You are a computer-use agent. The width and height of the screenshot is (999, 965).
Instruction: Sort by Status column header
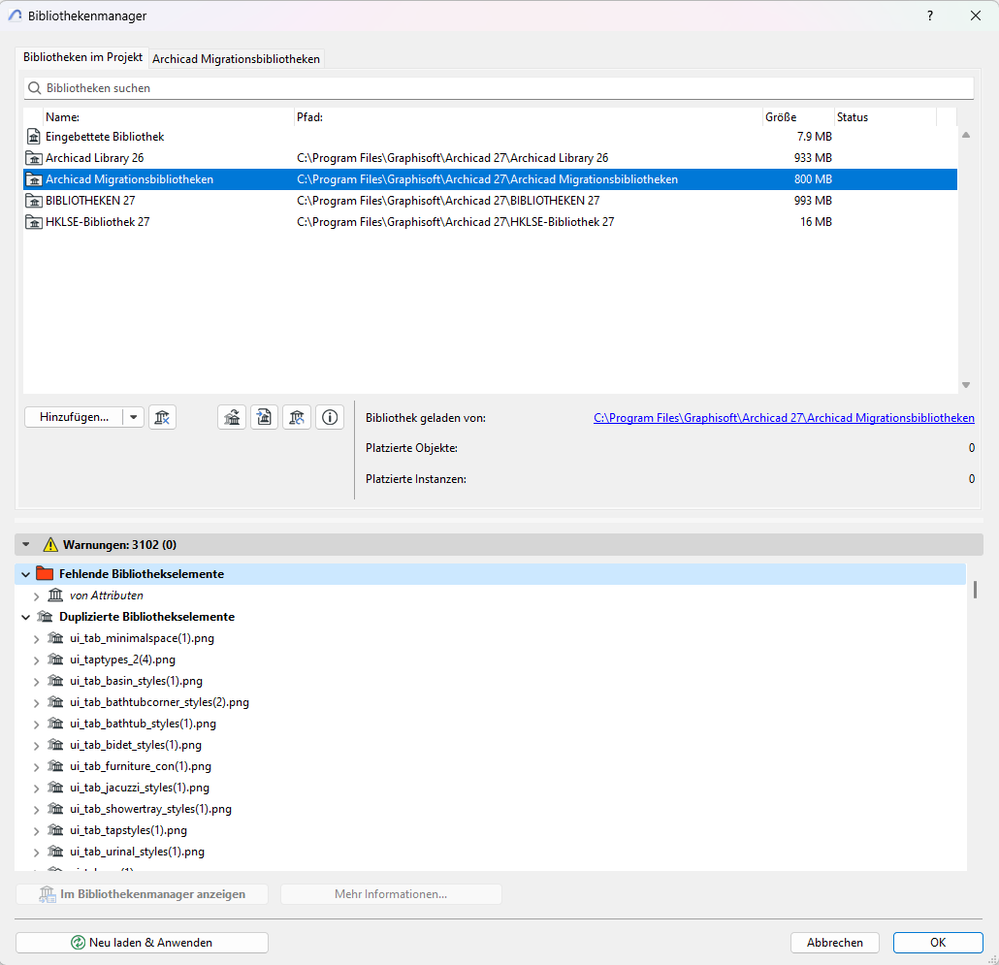tap(886, 117)
